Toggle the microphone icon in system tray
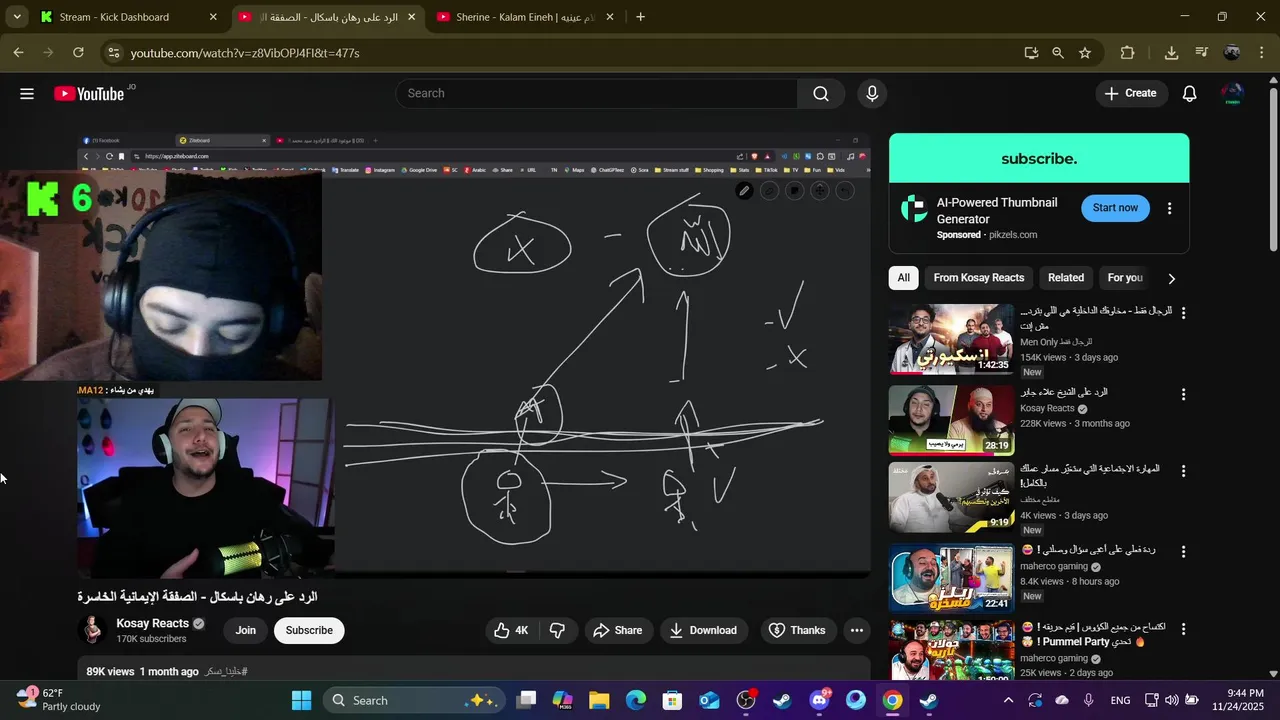This screenshot has width=1280, height=720. pyautogui.click(x=1089, y=700)
